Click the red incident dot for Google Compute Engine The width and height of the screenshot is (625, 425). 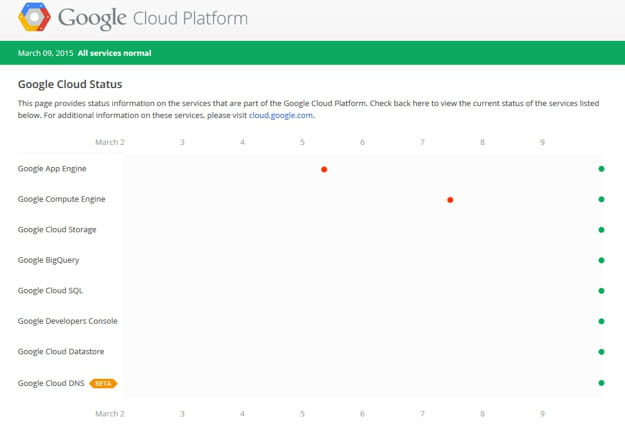click(450, 200)
